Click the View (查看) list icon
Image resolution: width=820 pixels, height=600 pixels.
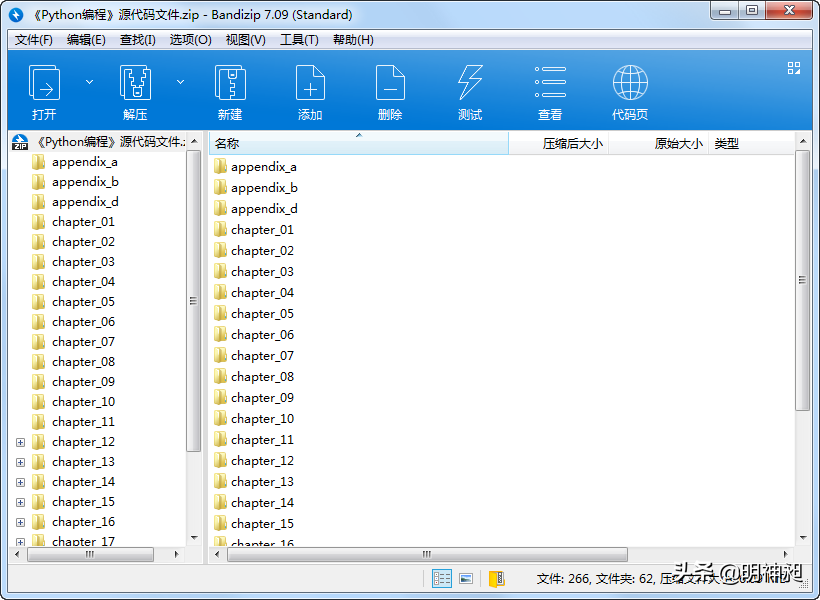(550, 82)
